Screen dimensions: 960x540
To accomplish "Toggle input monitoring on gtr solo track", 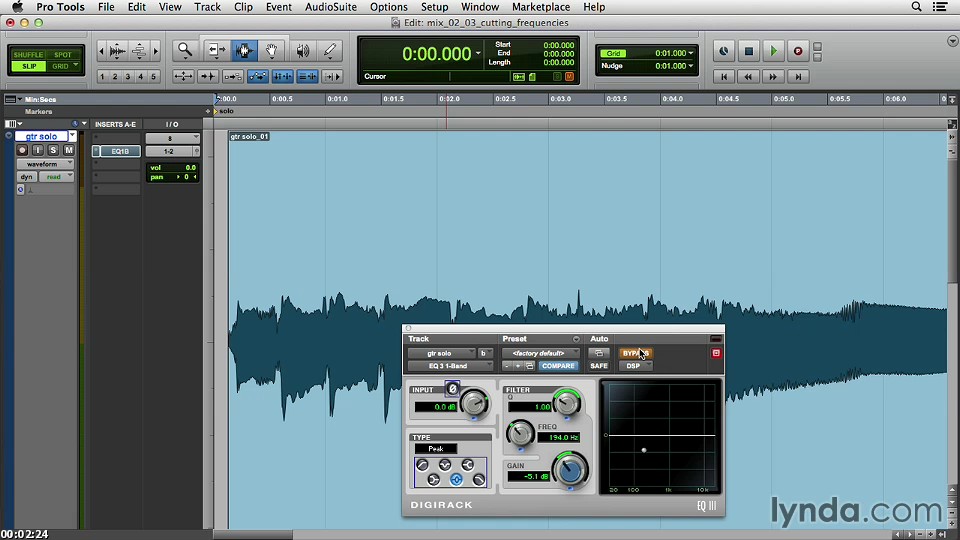I will 38,150.
